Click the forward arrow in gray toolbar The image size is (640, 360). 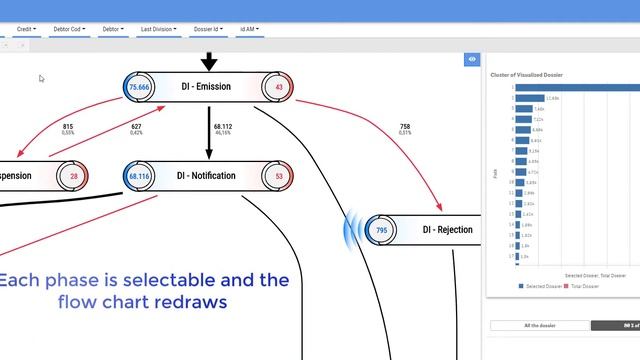pos(22,45)
